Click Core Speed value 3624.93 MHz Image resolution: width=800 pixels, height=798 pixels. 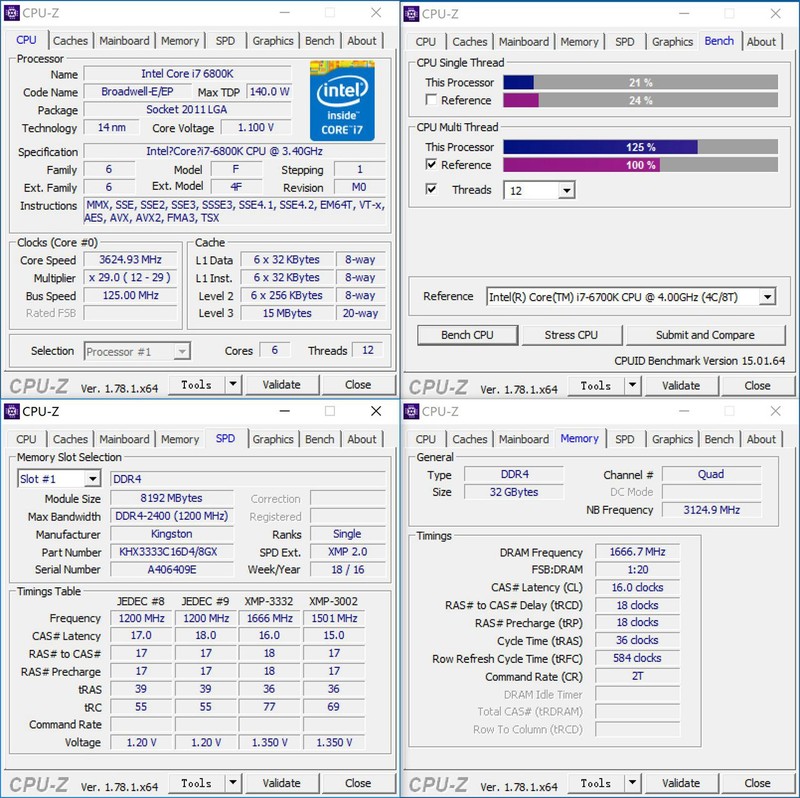tap(130, 260)
